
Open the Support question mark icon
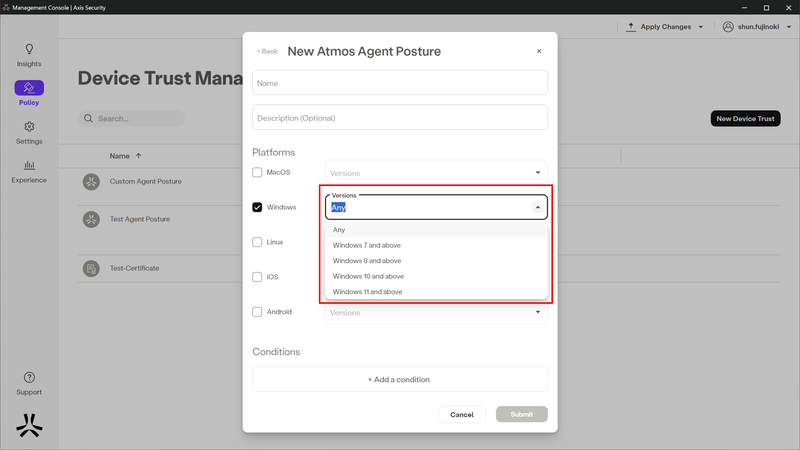click(29, 378)
